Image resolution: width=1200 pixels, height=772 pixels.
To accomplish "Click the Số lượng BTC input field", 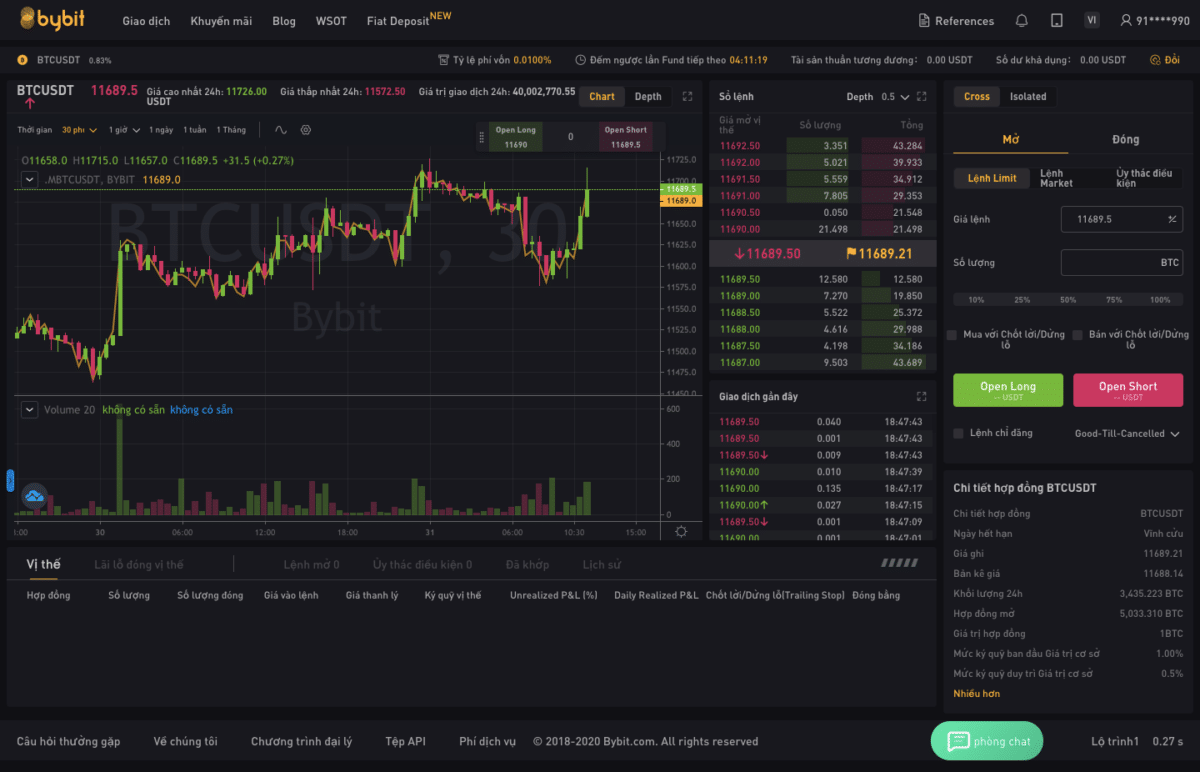I will [x=1122, y=262].
